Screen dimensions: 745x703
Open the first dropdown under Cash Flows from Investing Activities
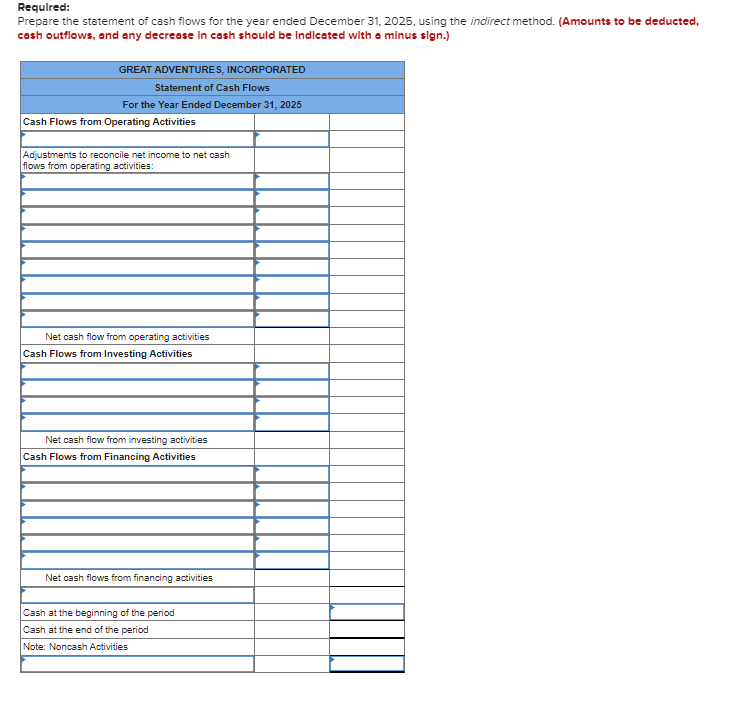coord(137,371)
